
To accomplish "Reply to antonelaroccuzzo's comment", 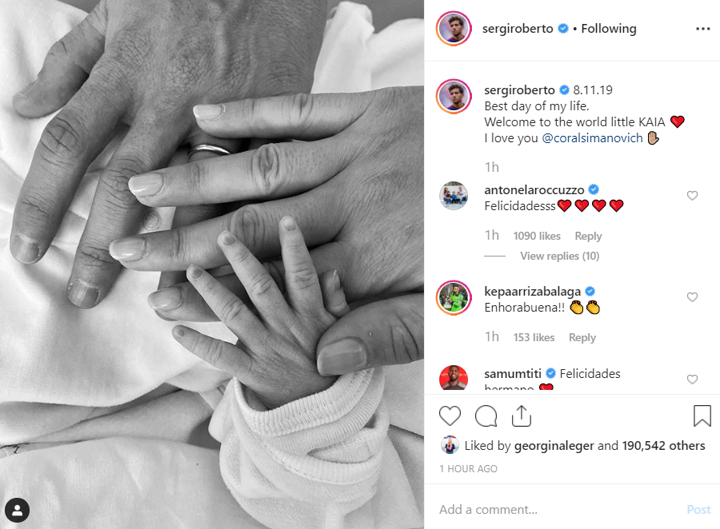I will pyautogui.click(x=588, y=236).
